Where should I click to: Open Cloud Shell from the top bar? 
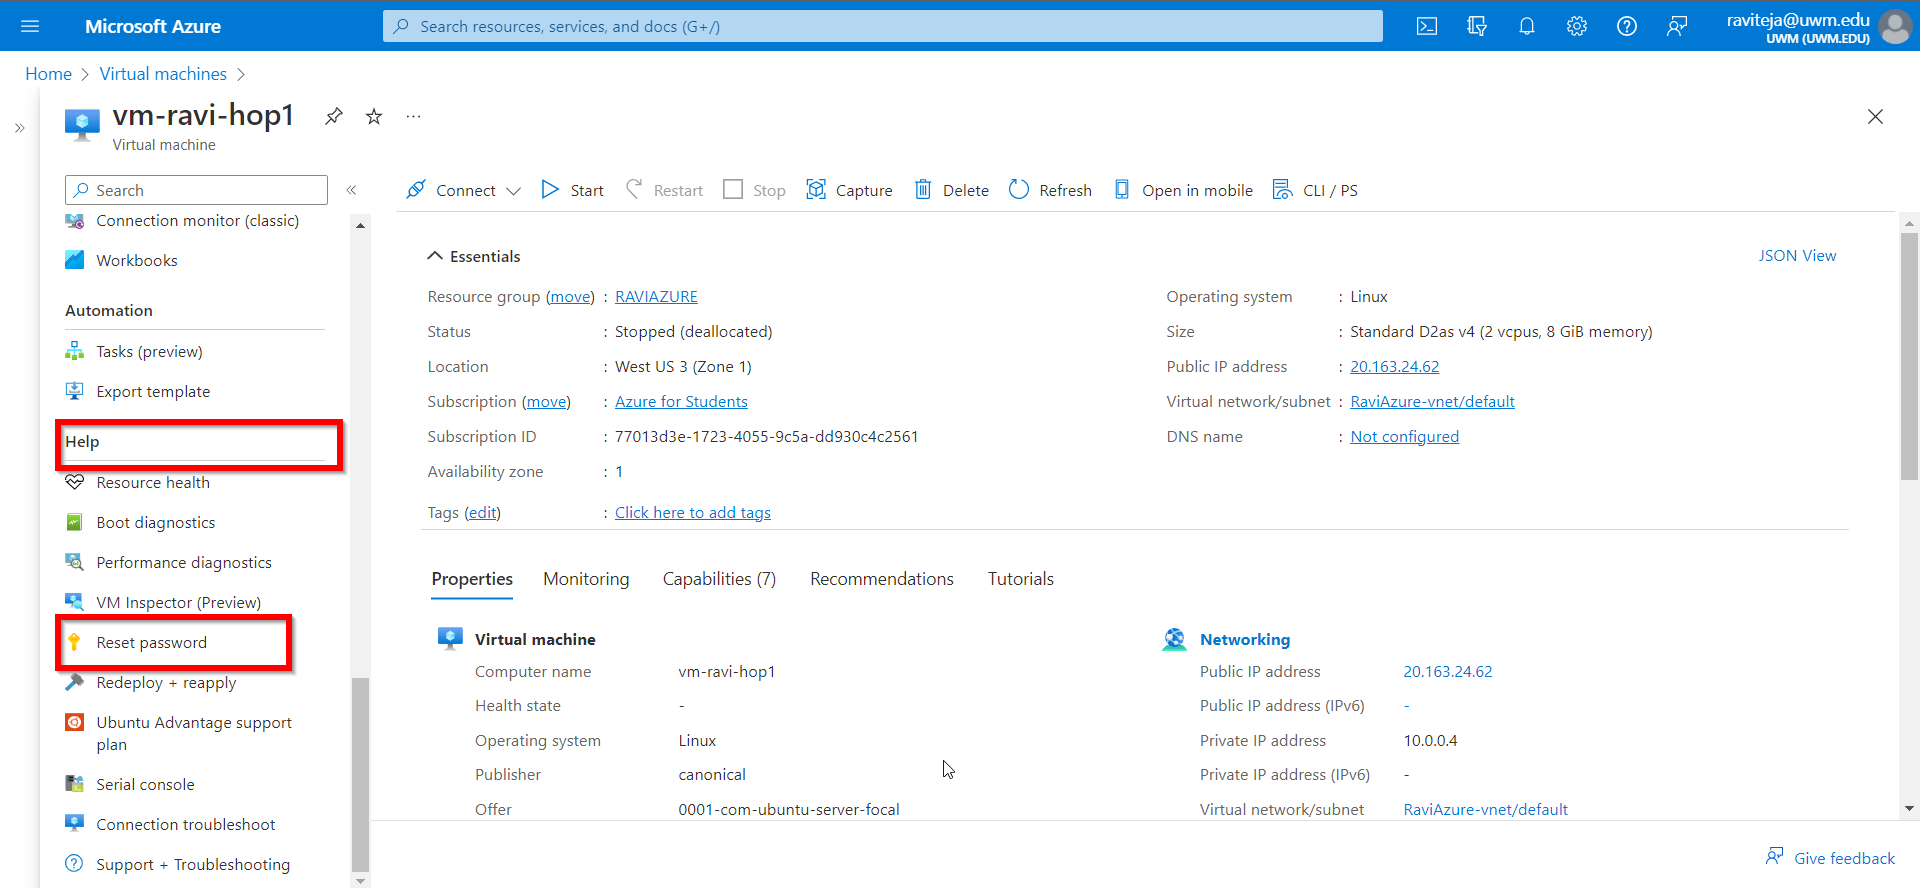1426,26
